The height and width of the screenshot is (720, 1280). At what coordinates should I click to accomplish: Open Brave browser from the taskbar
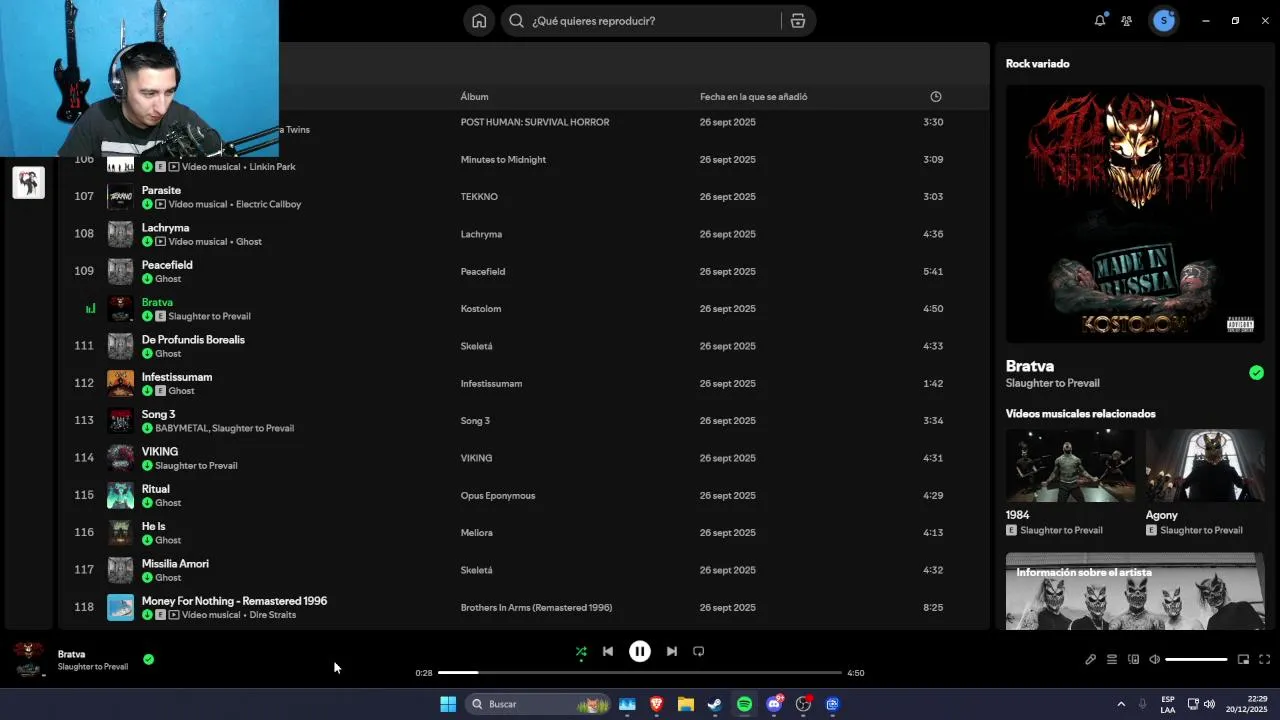(657, 704)
